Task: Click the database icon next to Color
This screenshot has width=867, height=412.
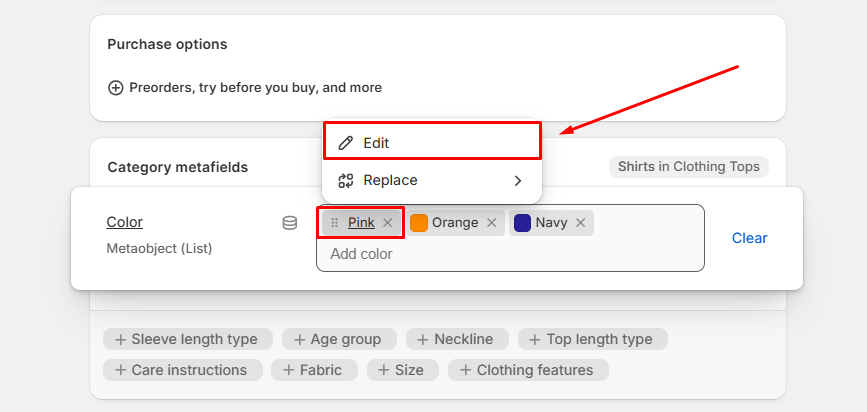Action: click(289, 223)
